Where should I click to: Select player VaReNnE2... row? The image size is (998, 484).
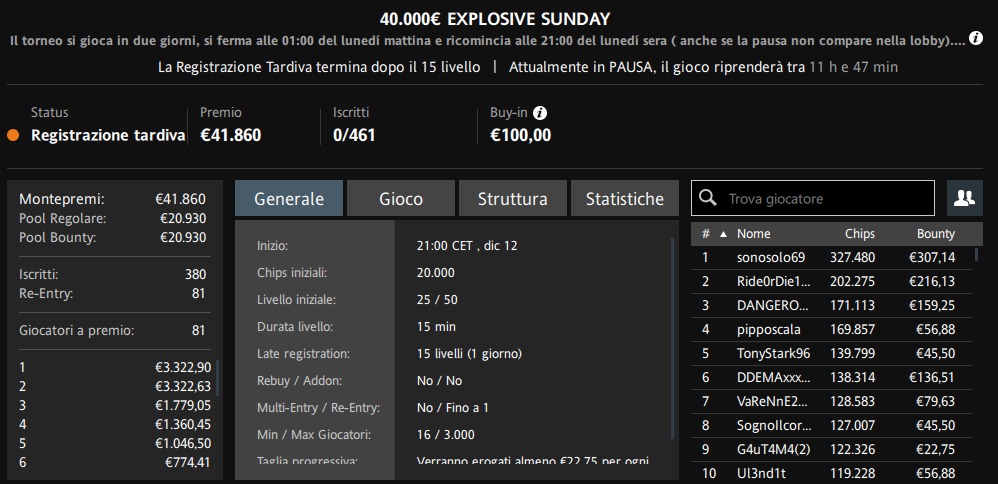831,402
